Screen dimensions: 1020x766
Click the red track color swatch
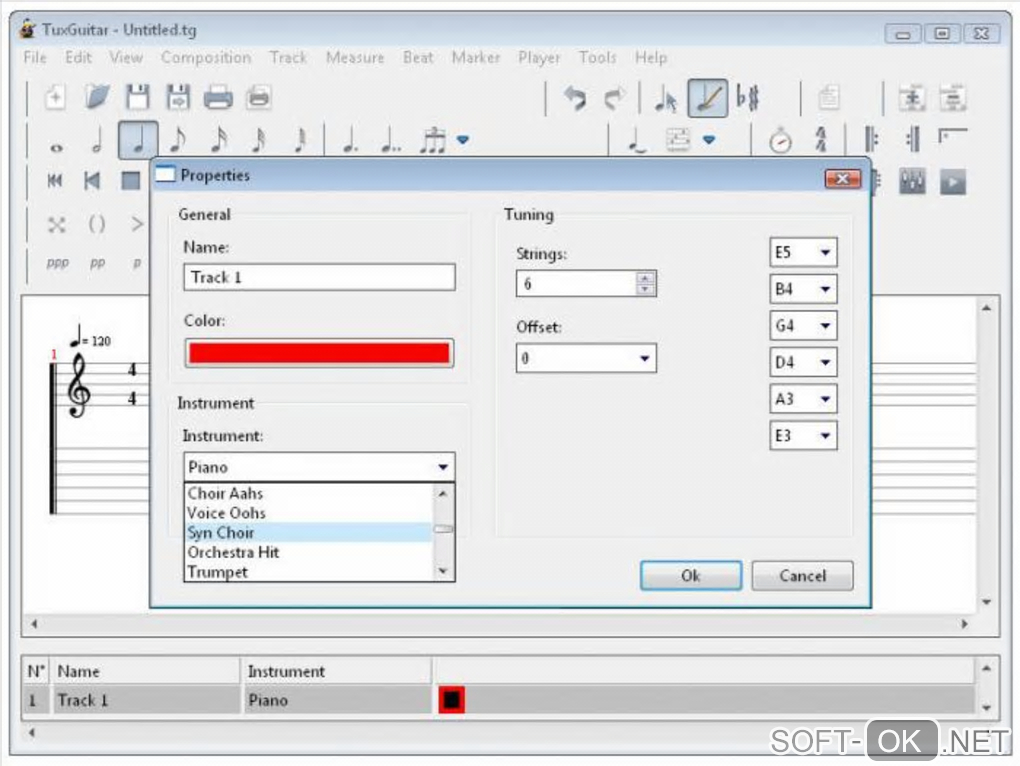tap(319, 353)
